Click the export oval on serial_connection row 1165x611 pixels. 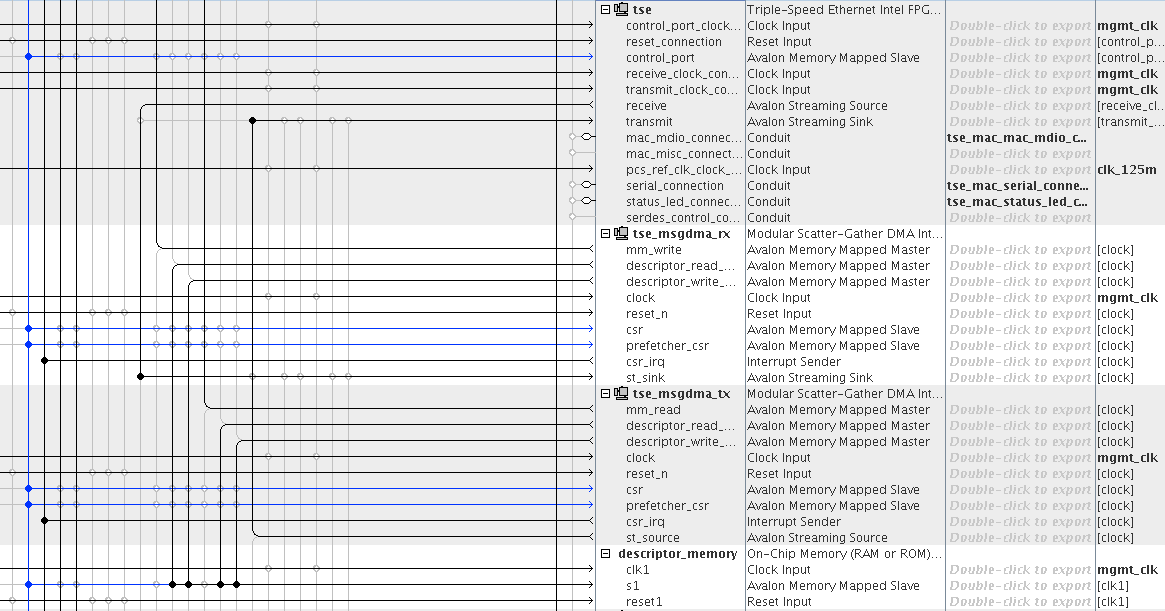587,185
